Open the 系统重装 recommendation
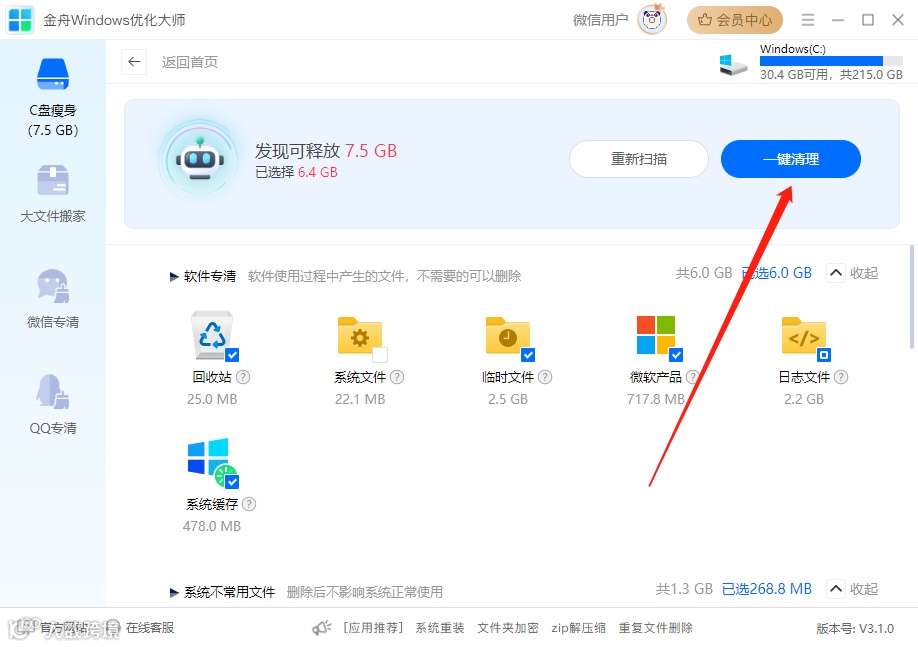The height and width of the screenshot is (647, 918). pos(440,628)
